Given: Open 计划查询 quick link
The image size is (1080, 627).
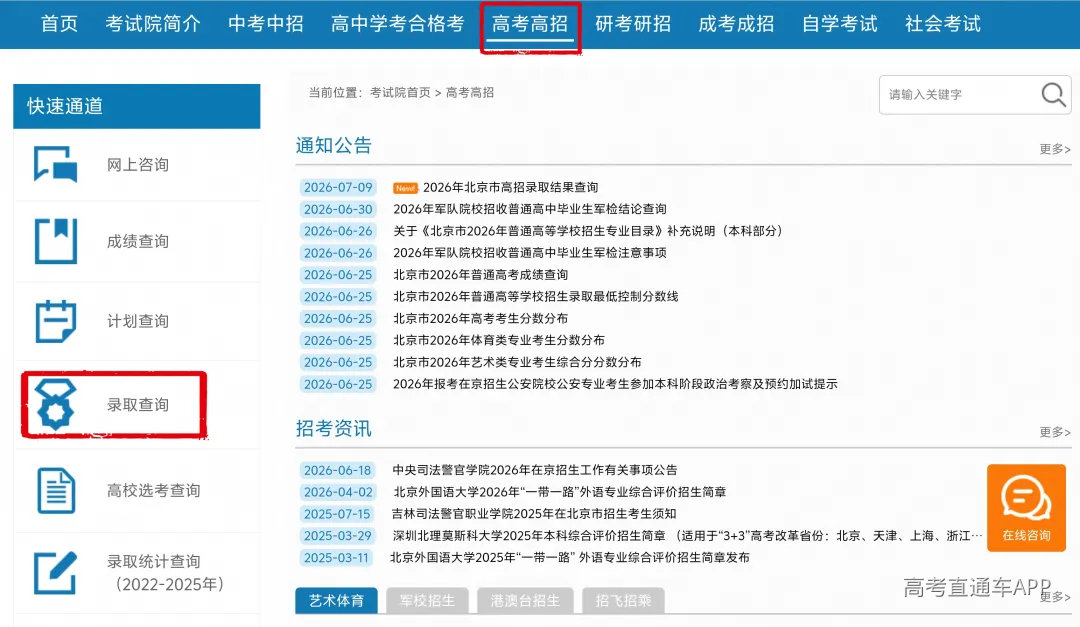Looking at the screenshot, I should (x=137, y=321).
